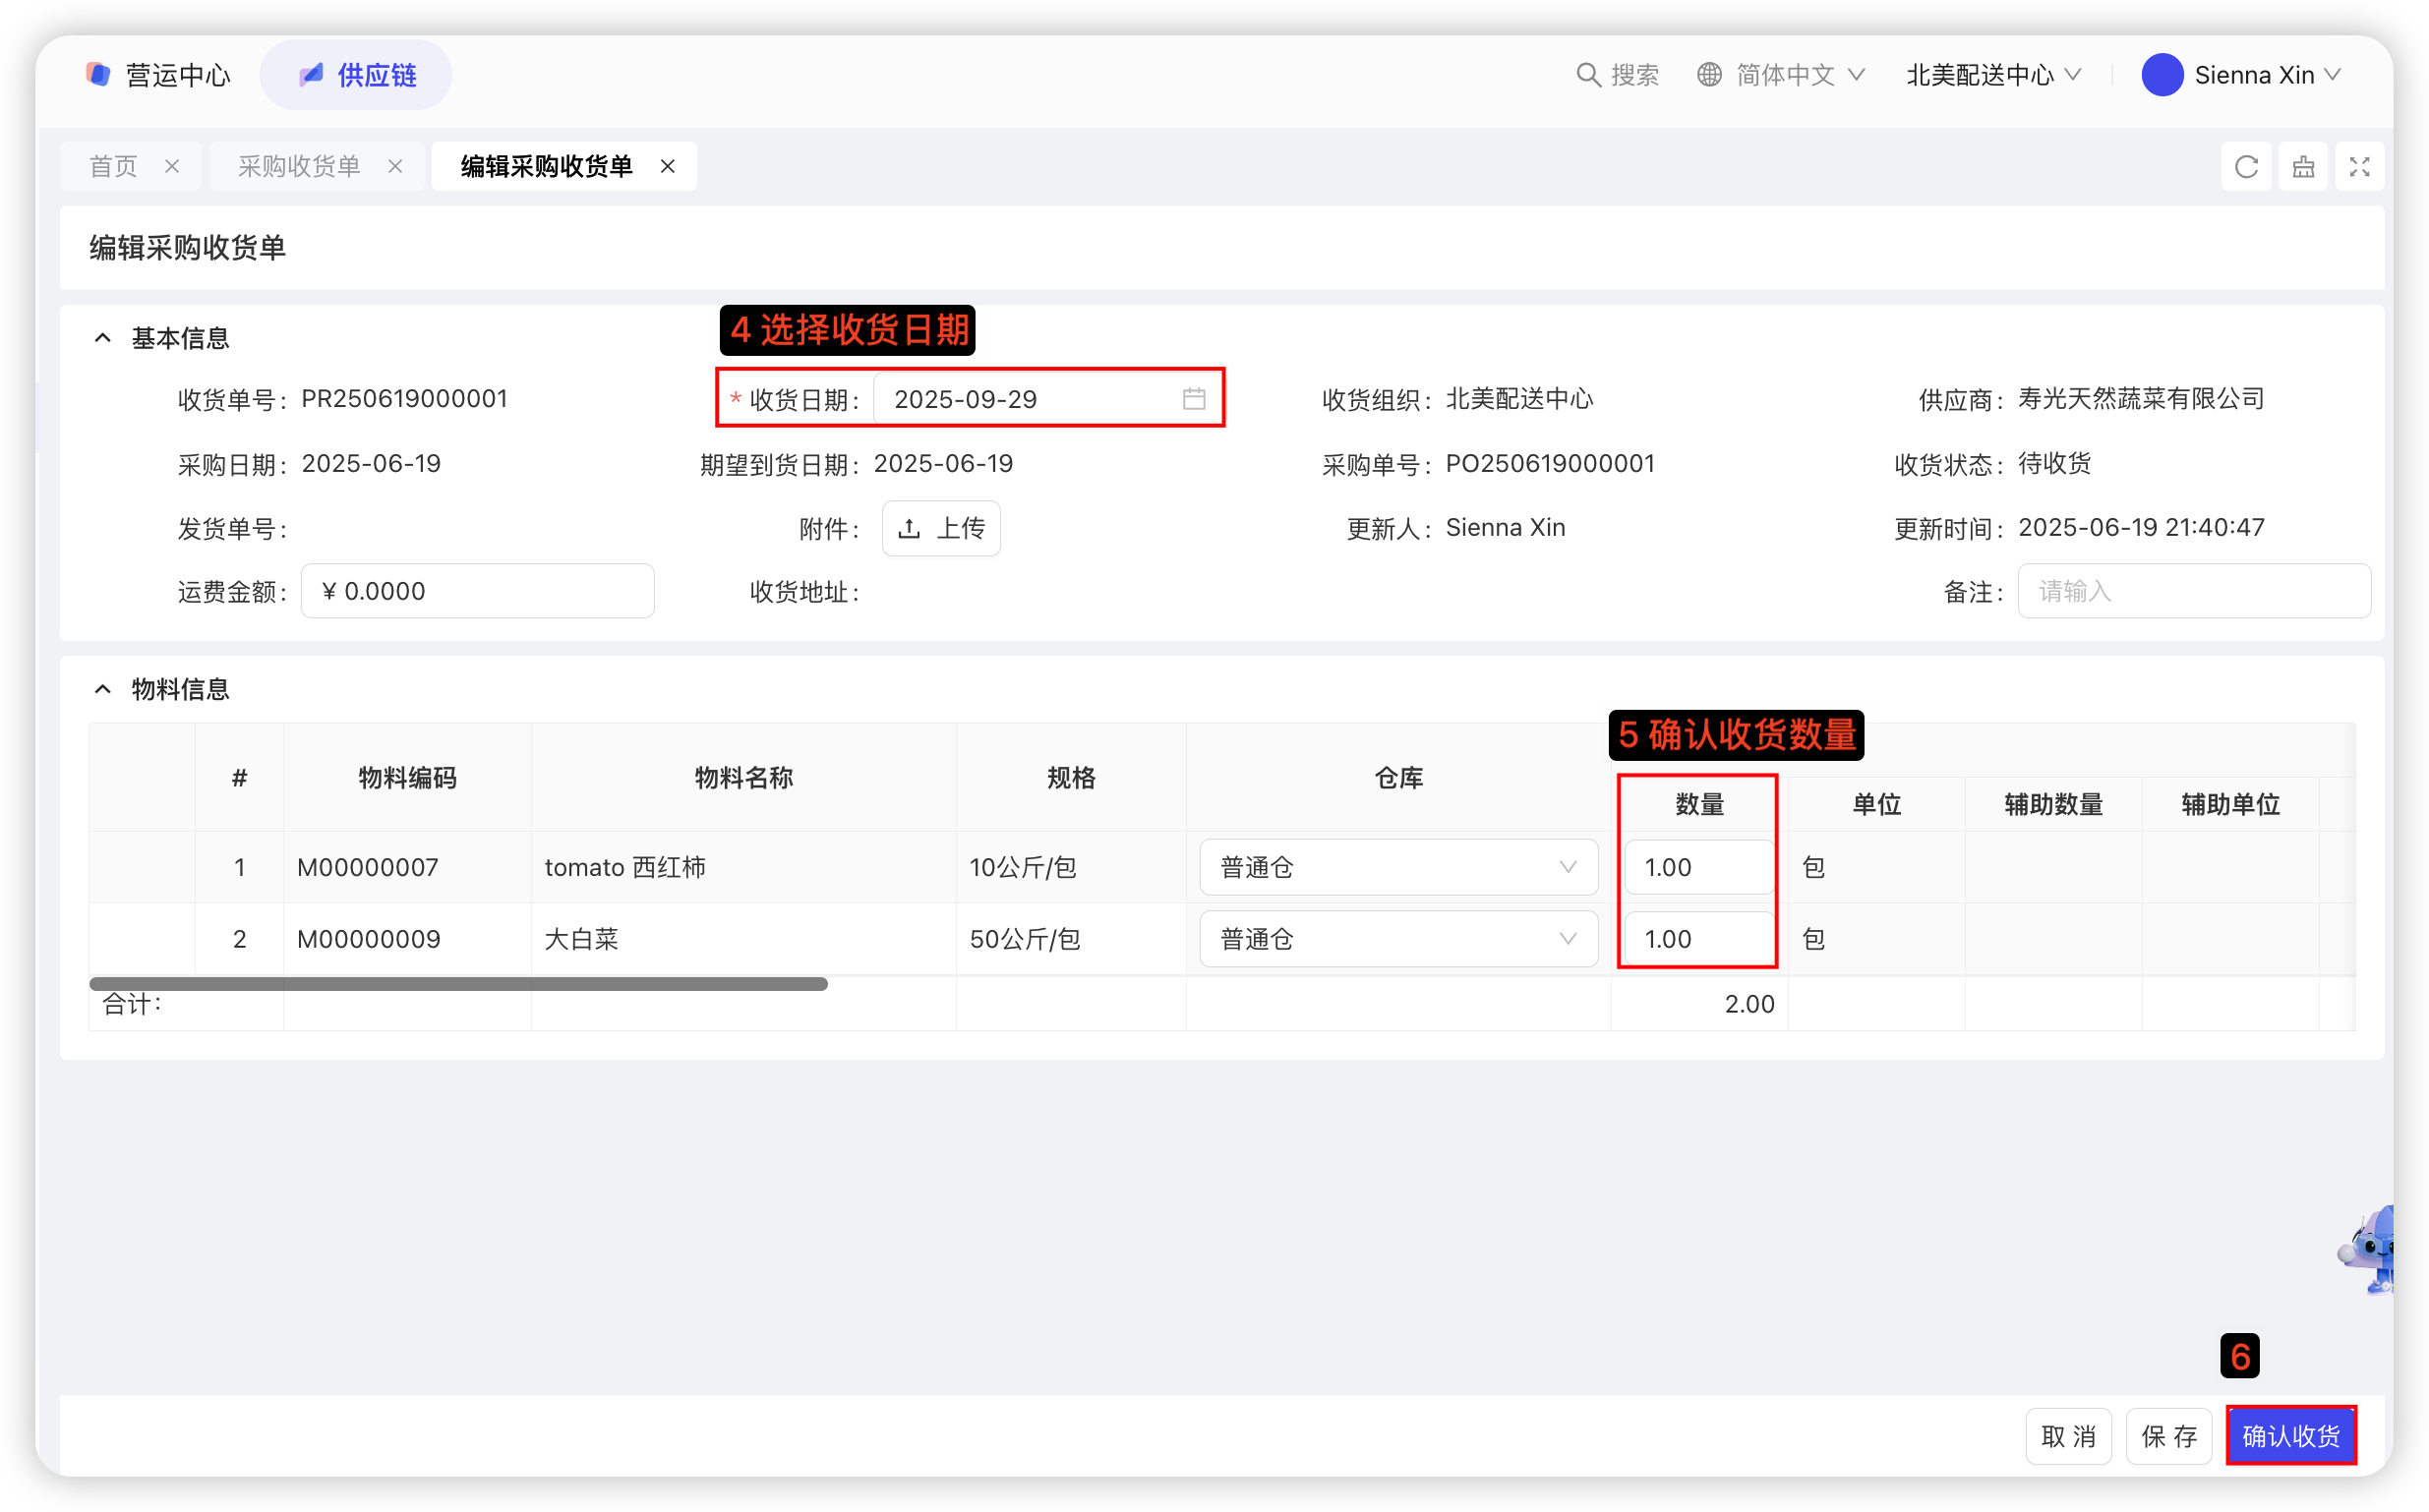Collapse the 基本信息 section
The image size is (2429, 1512).
coord(102,338)
